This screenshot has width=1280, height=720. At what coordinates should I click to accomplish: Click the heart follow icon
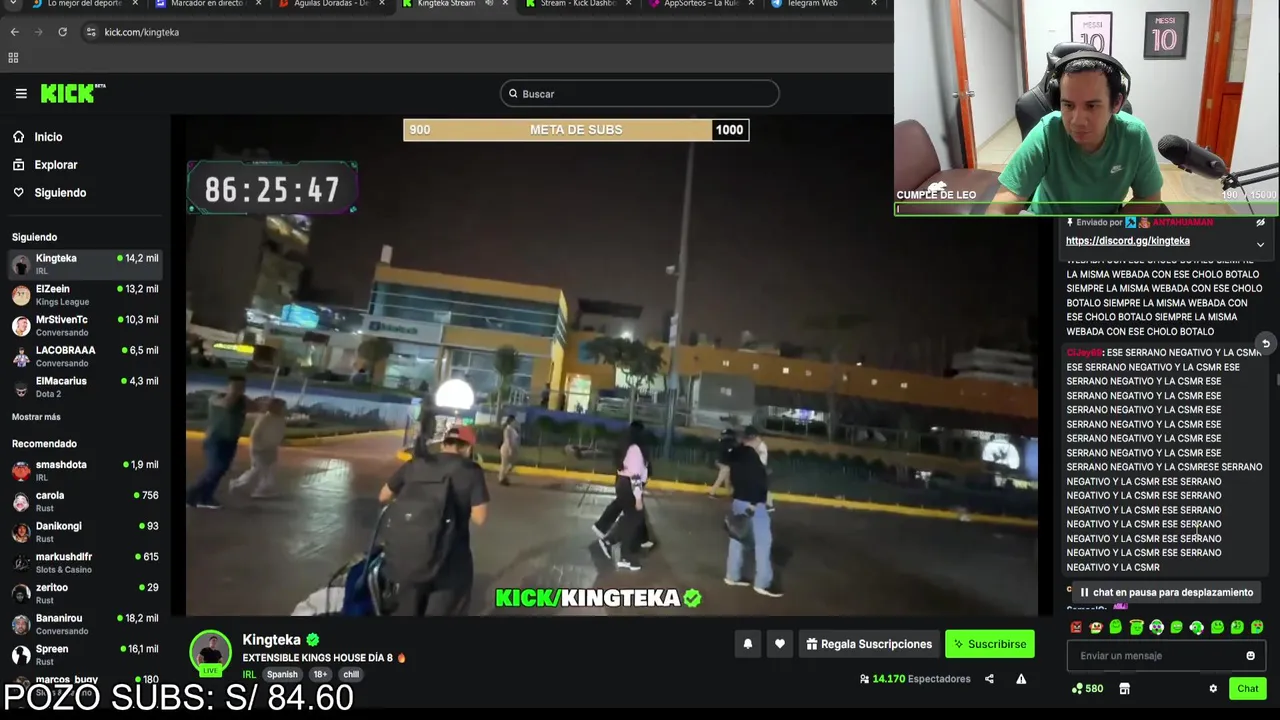click(x=780, y=644)
